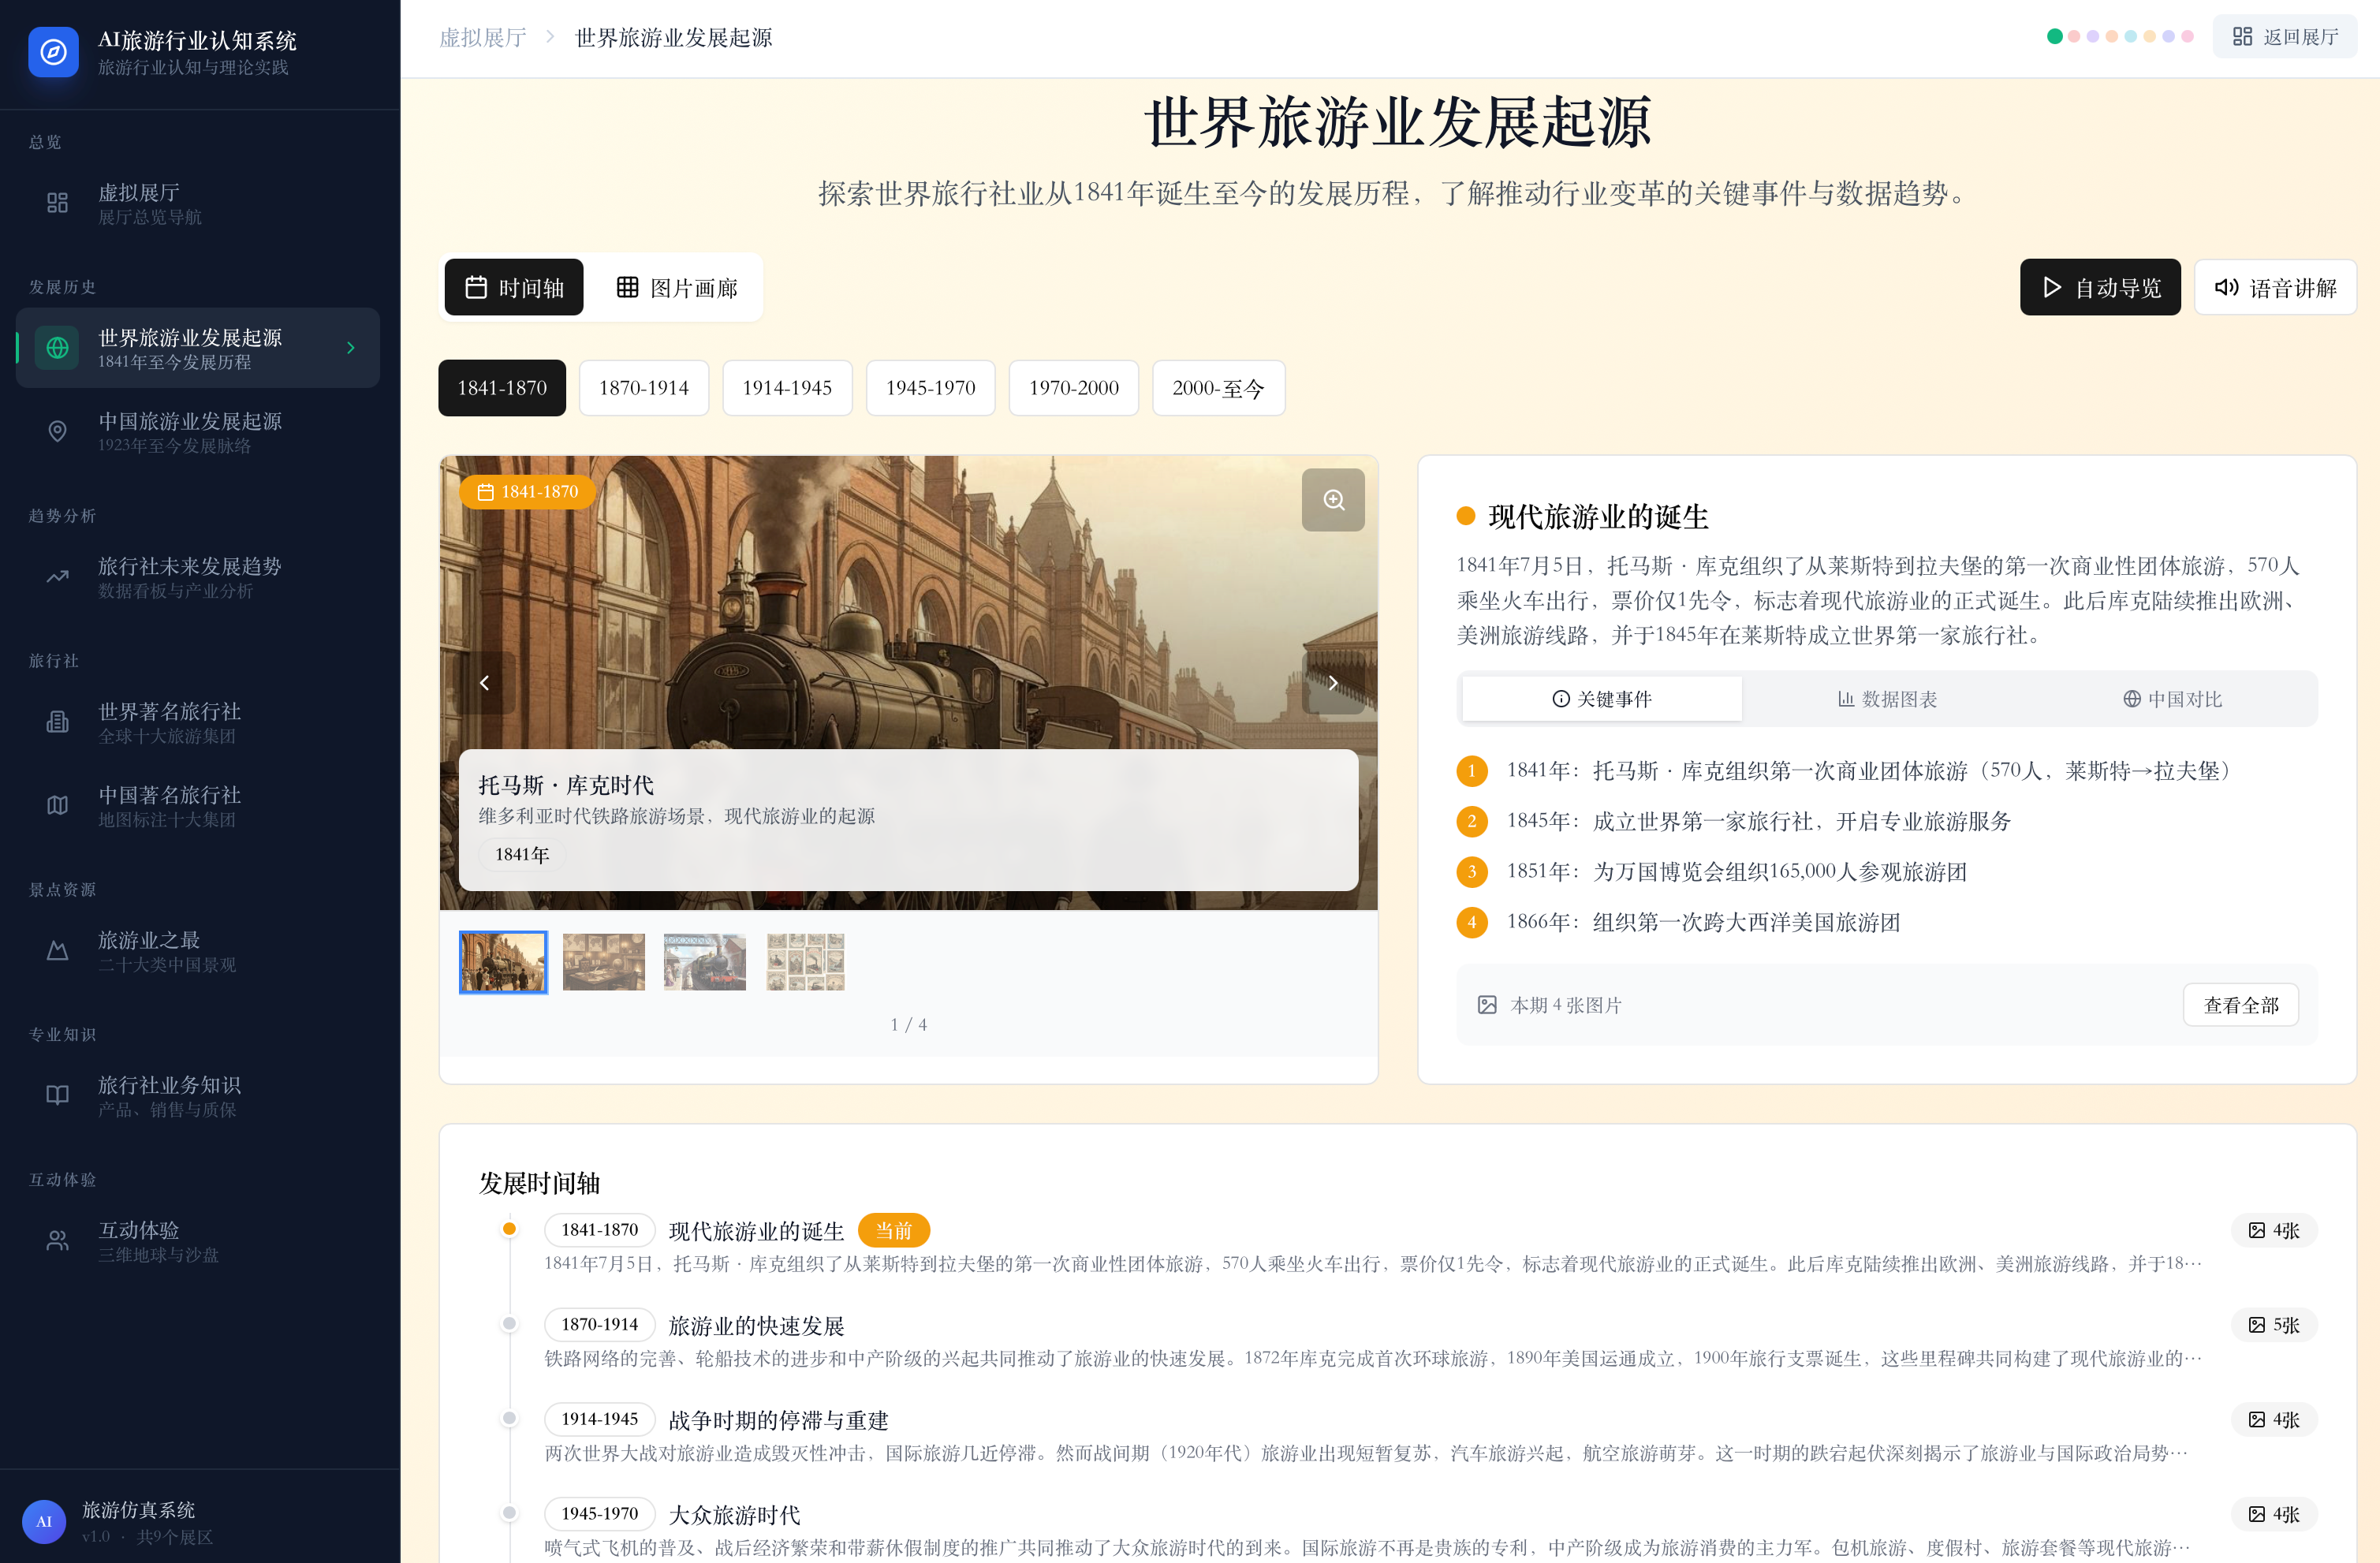2380x1563 pixels.
Task: Click building icon for 世界著名旅行社
Action: coord(58,722)
